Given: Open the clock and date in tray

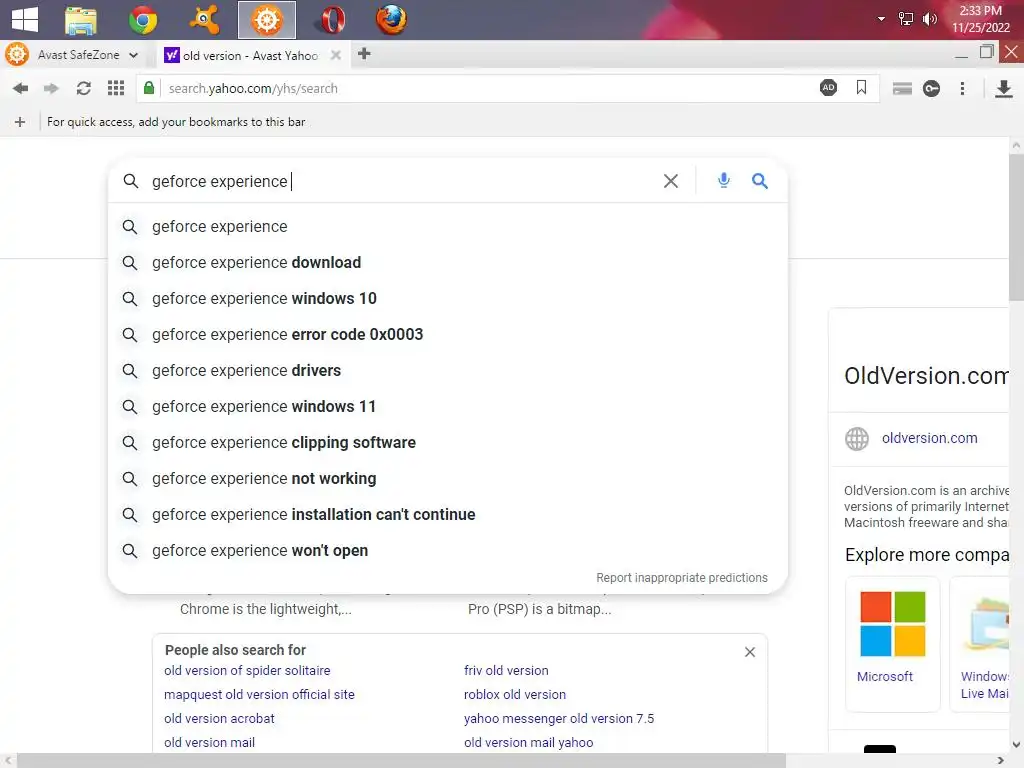Looking at the screenshot, I should 980,19.
